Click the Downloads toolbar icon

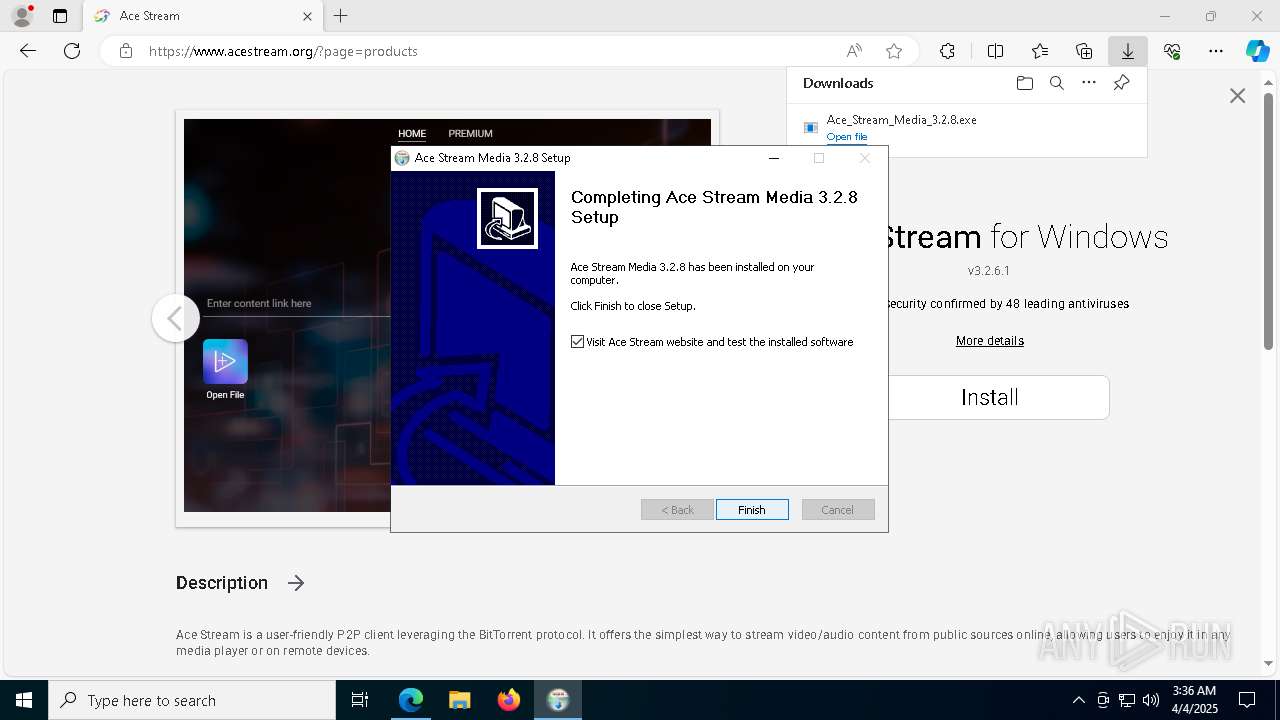pos(1128,51)
